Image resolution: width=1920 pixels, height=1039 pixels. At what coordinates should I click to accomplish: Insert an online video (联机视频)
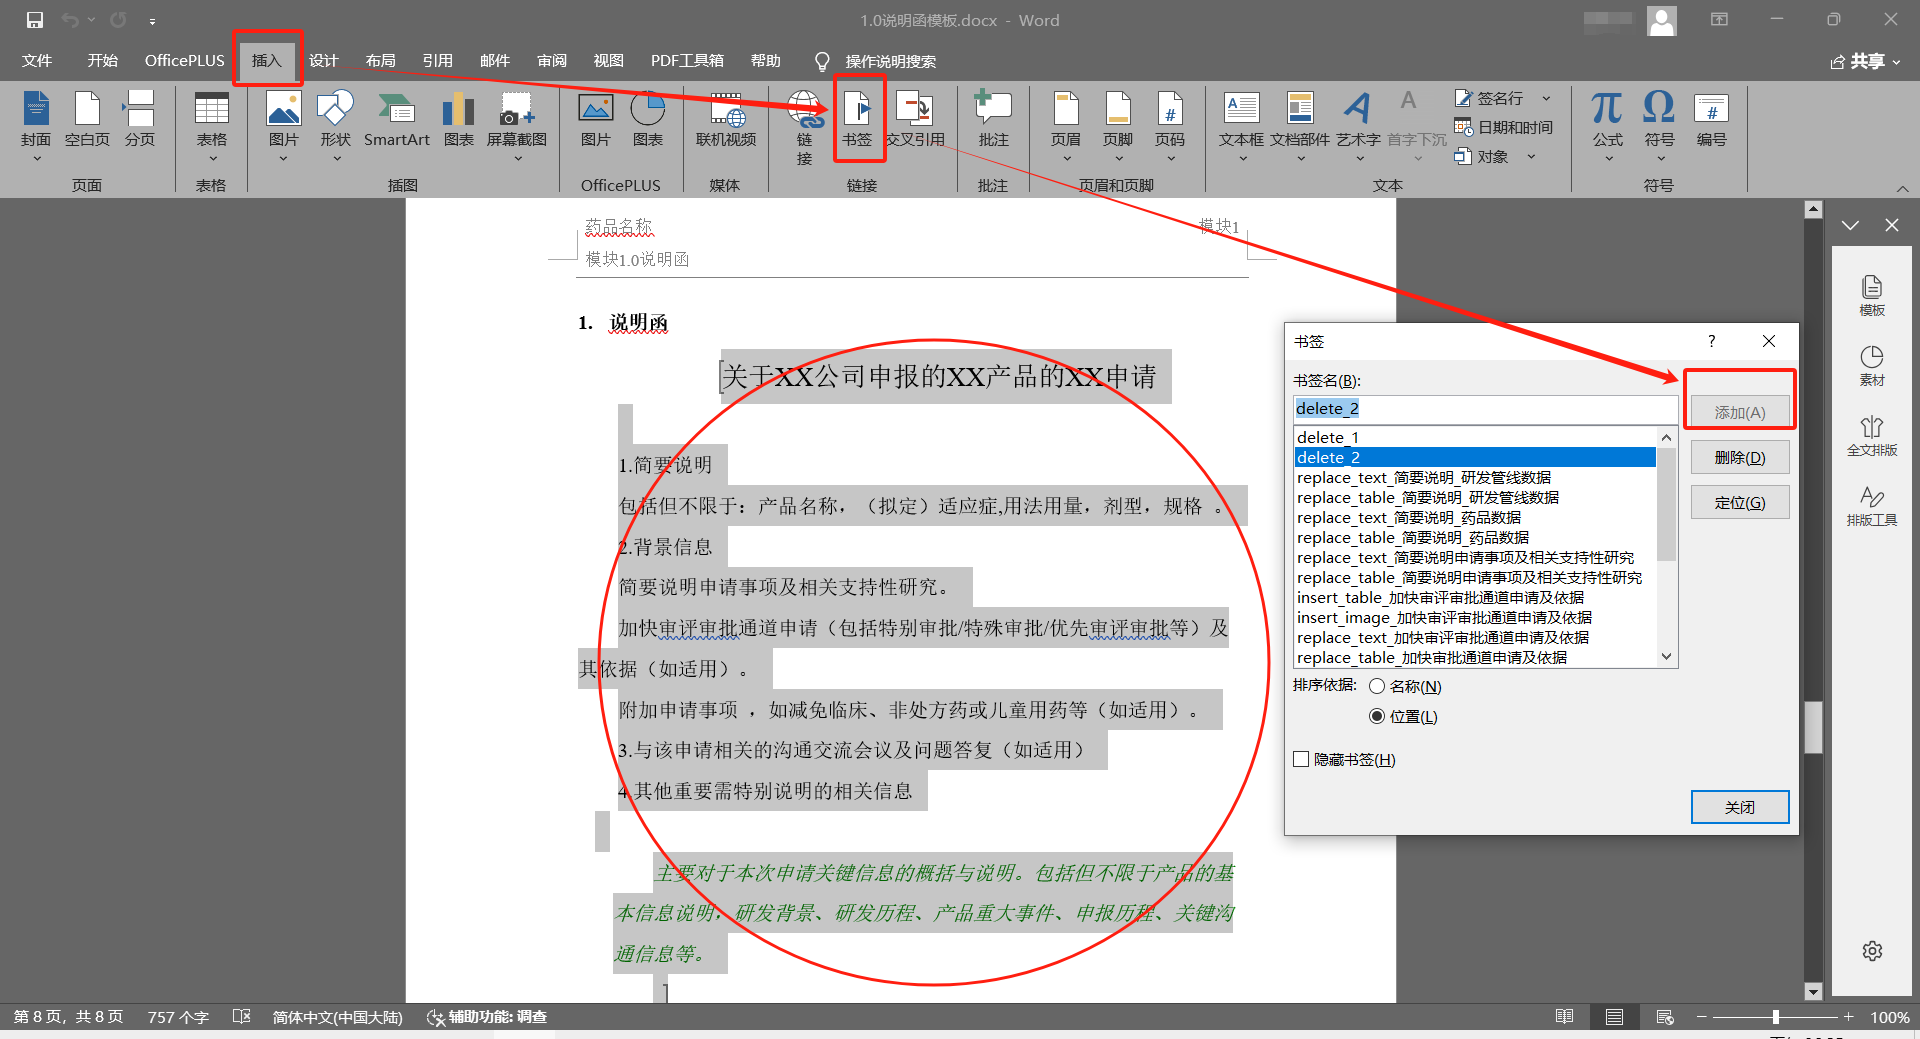726,120
